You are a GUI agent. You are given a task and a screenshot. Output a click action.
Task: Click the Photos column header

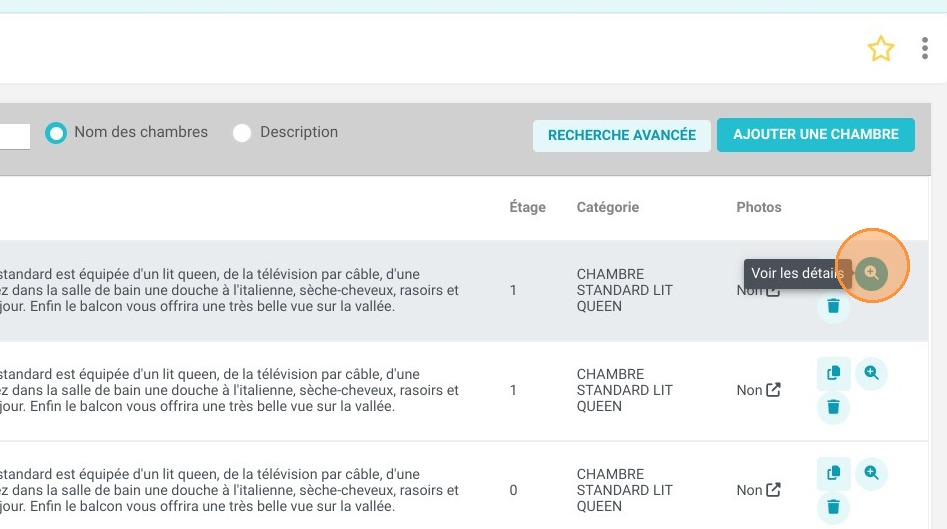pyautogui.click(x=759, y=207)
